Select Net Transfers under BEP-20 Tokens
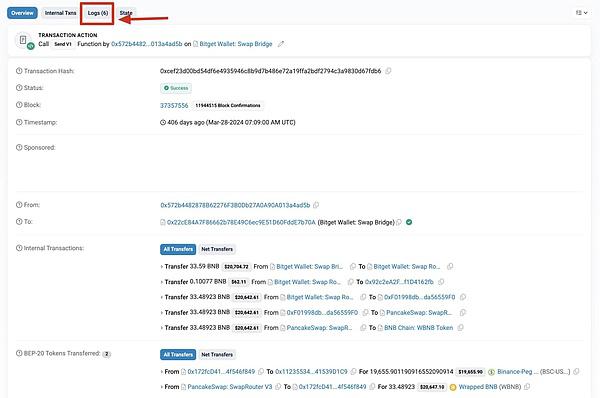The height and width of the screenshot is (398, 600). (x=217, y=354)
